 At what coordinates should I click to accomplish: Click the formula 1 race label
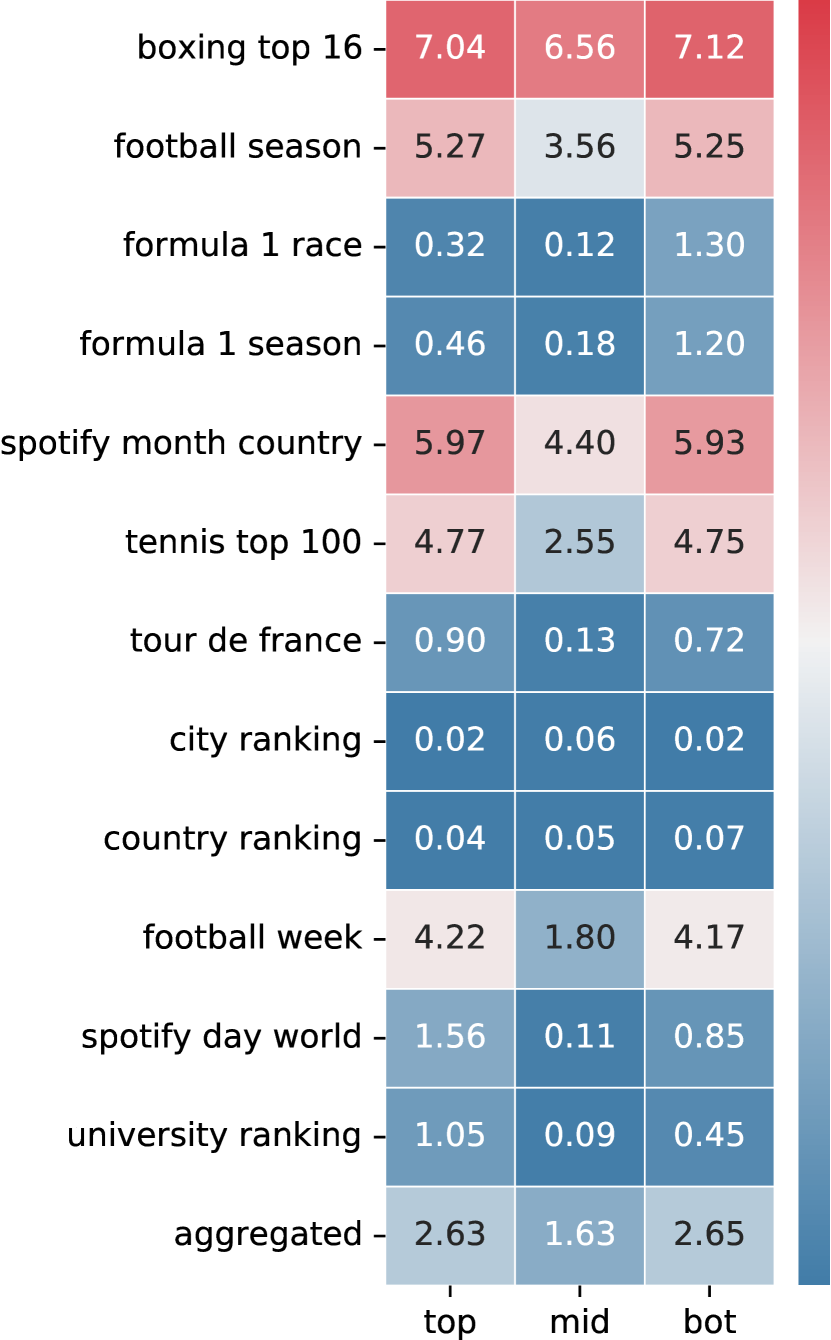coord(242,245)
